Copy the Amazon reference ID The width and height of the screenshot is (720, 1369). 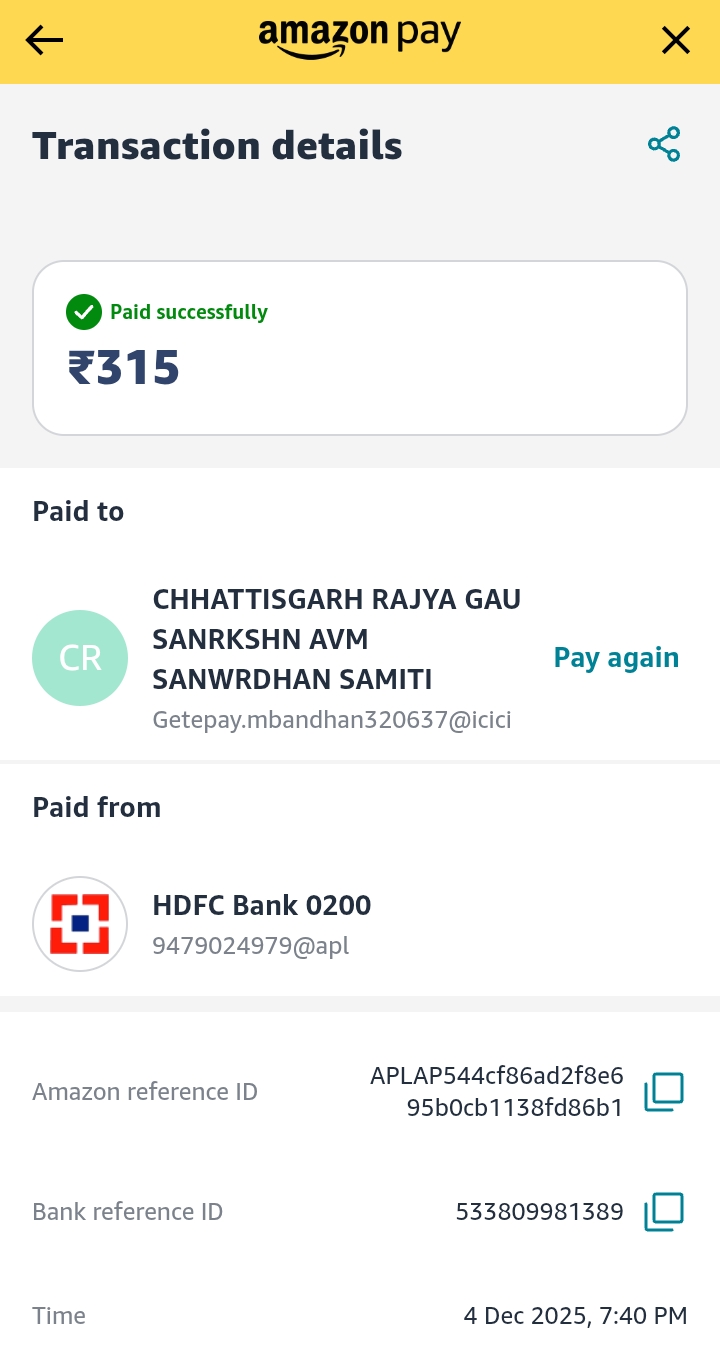click(x=664, y=1091)
